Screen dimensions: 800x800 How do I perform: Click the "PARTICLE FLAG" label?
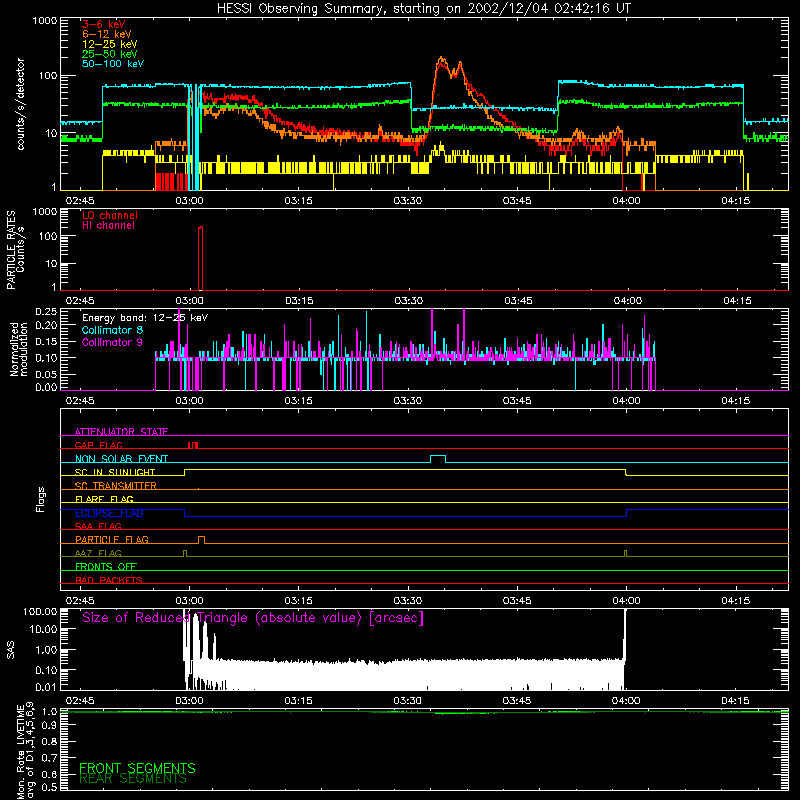click(112, 540)
